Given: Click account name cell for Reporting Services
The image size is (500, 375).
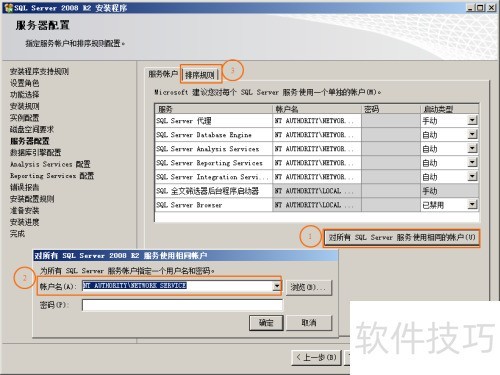Looking at the screenshot, I should tap(317, 163).
